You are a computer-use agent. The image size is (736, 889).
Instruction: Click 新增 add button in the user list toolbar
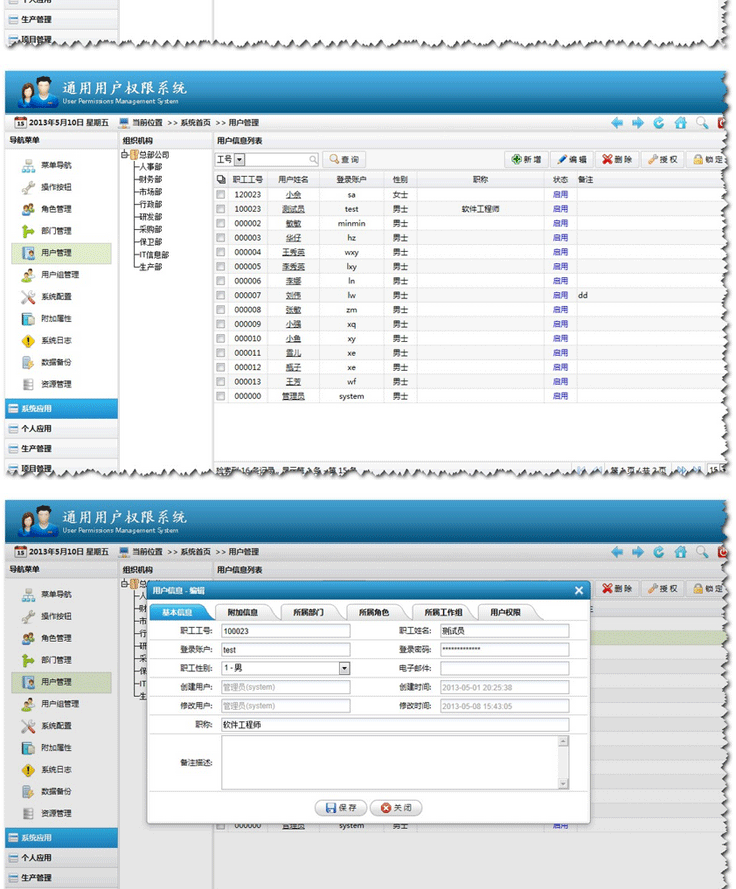pyautogui.click(x=526, y=160)
